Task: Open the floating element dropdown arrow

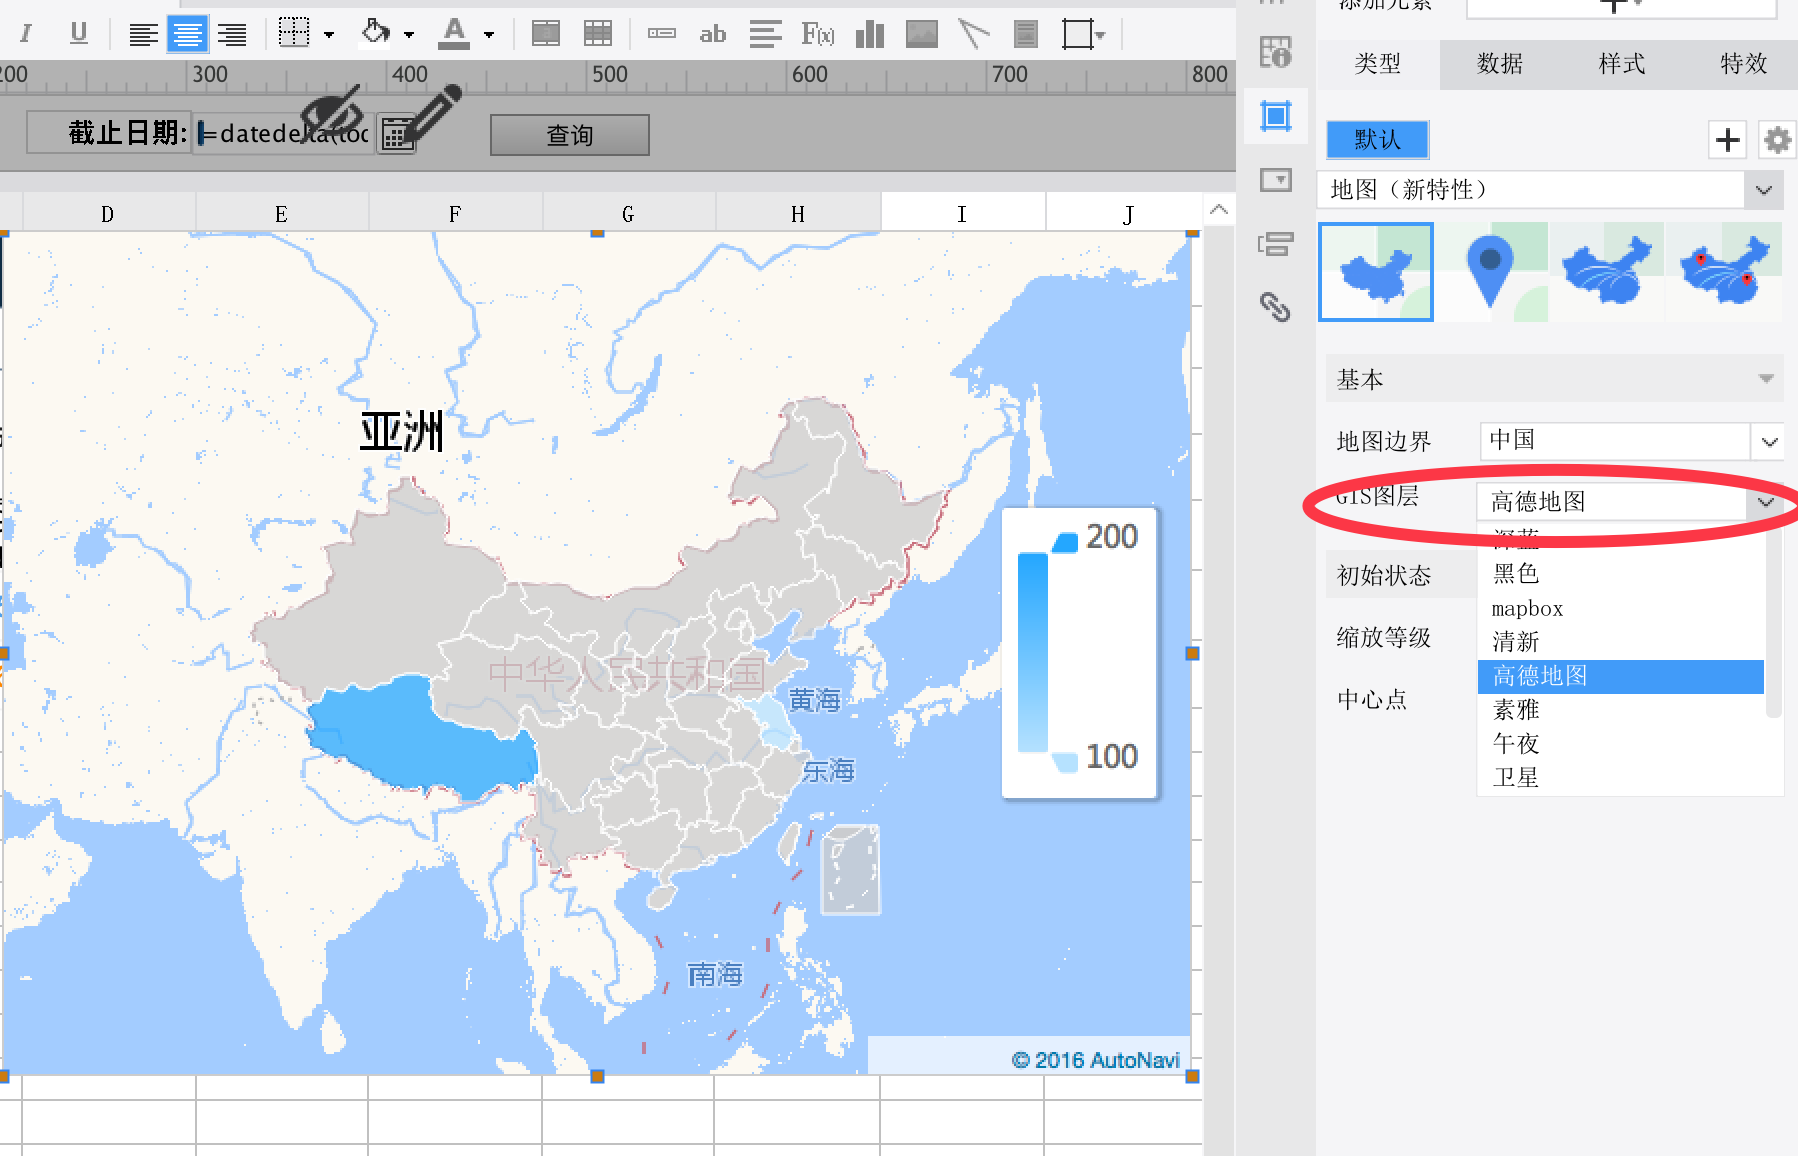Action: tap(1101, 35)
